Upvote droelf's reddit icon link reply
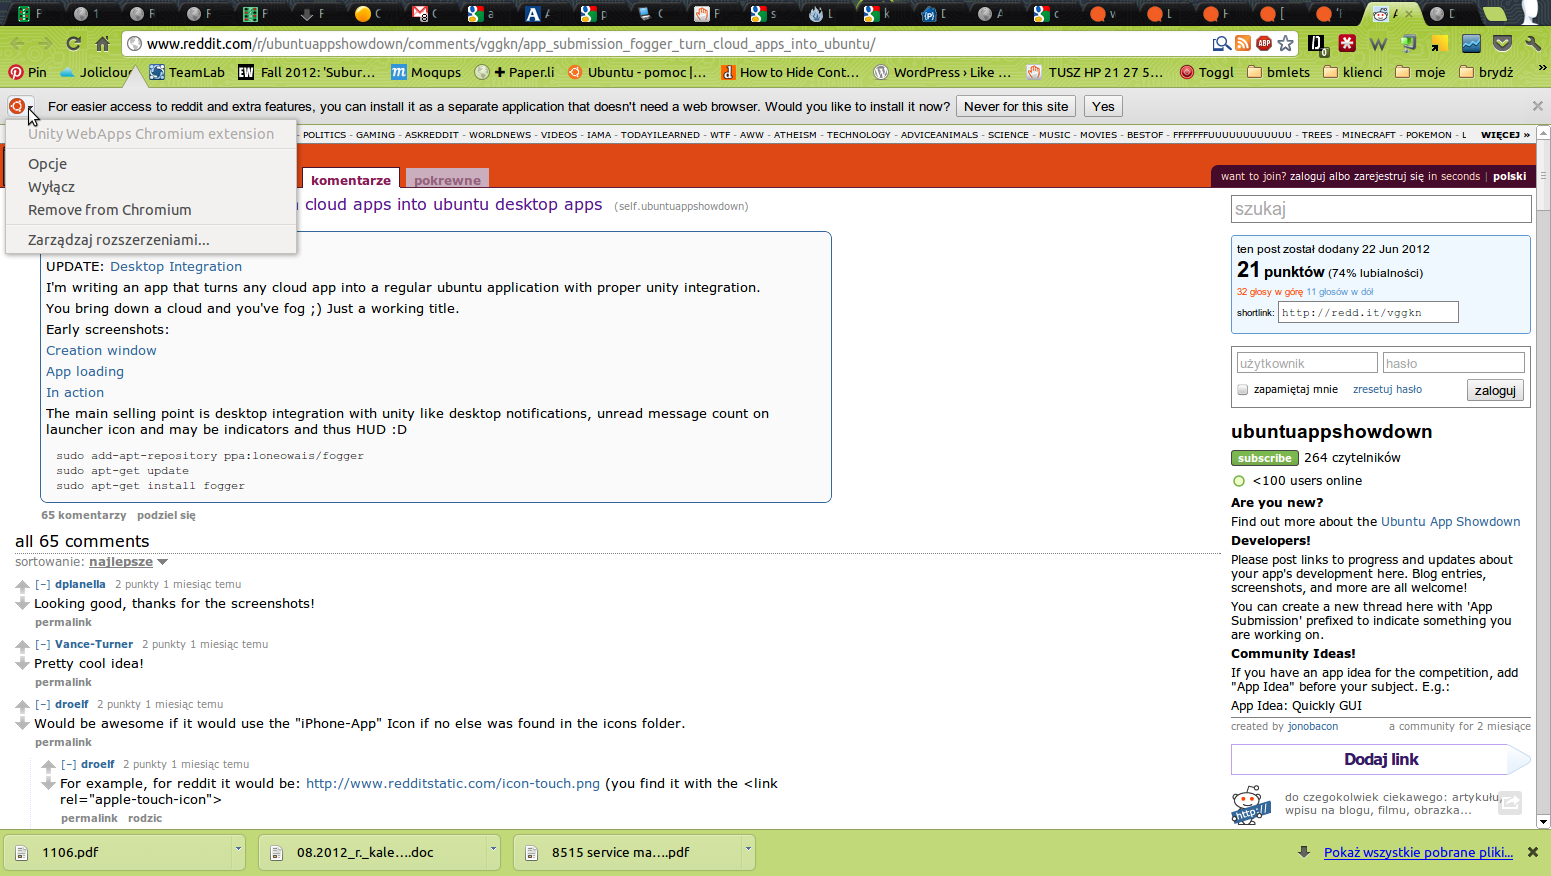The height and width of the screenshot is (876, 1551). (x=48, y=765)
